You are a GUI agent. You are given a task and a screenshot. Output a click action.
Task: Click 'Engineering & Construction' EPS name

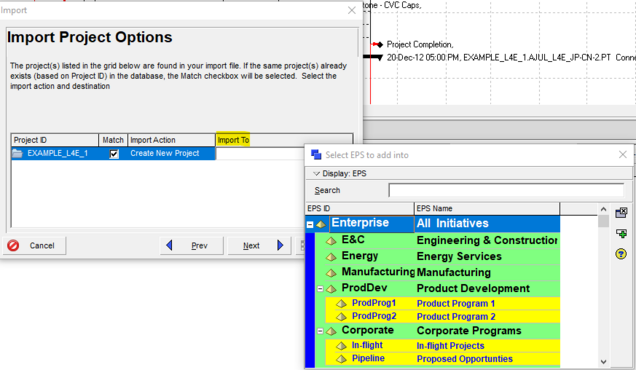[x=487, y=241]
